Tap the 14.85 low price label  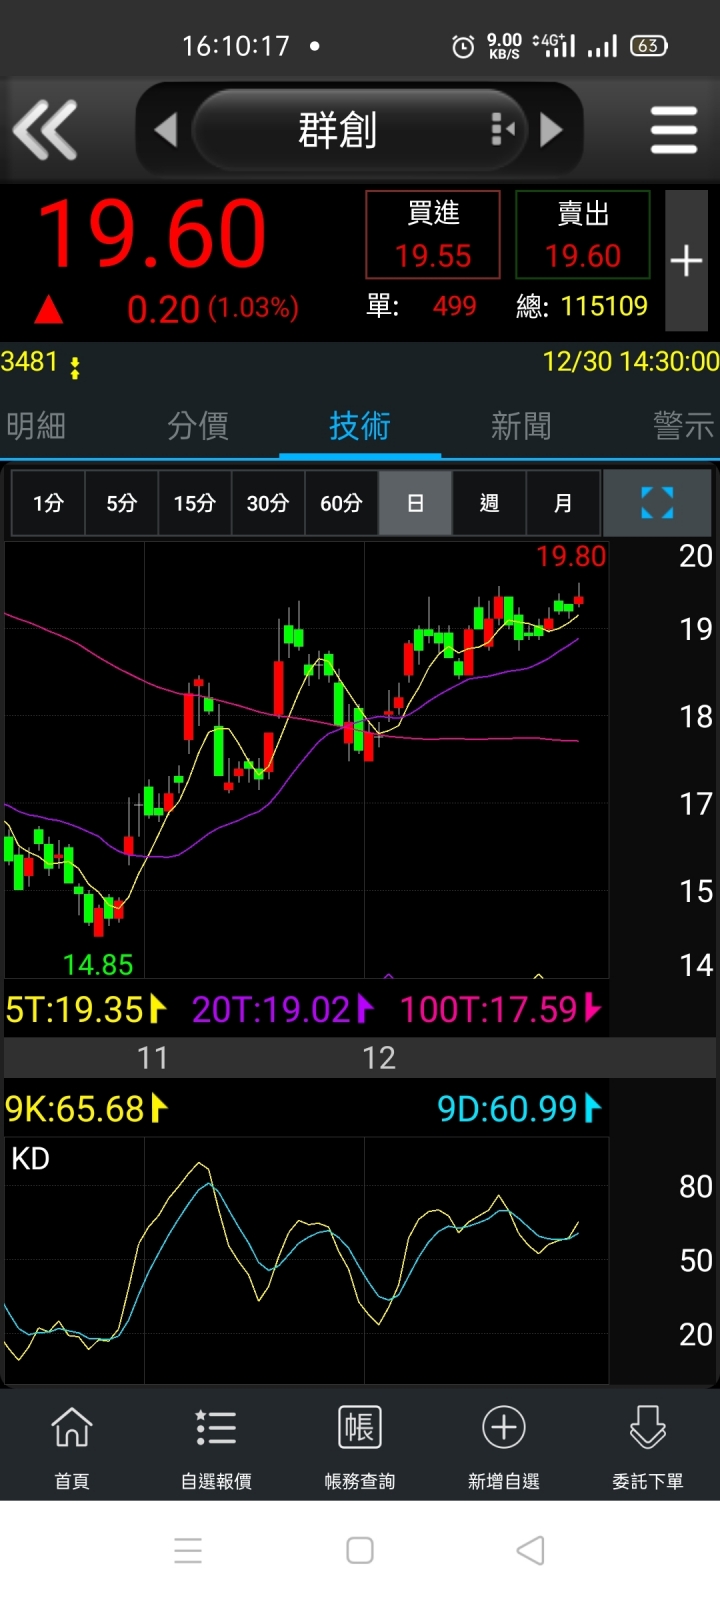[x=98, y=965]
